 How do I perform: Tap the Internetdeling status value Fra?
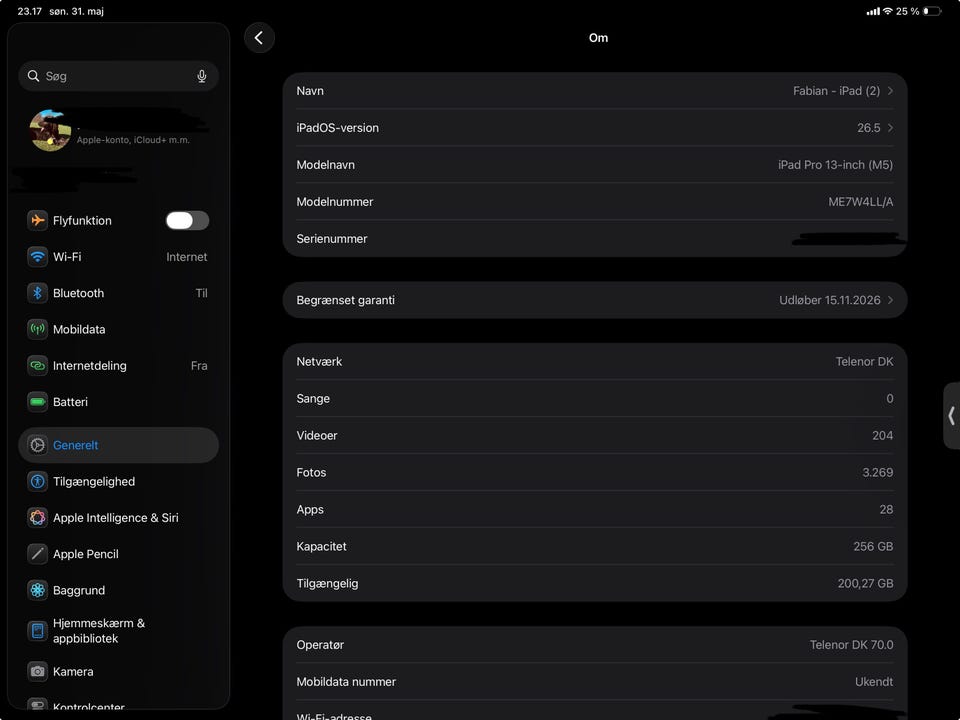pos(199,366)
